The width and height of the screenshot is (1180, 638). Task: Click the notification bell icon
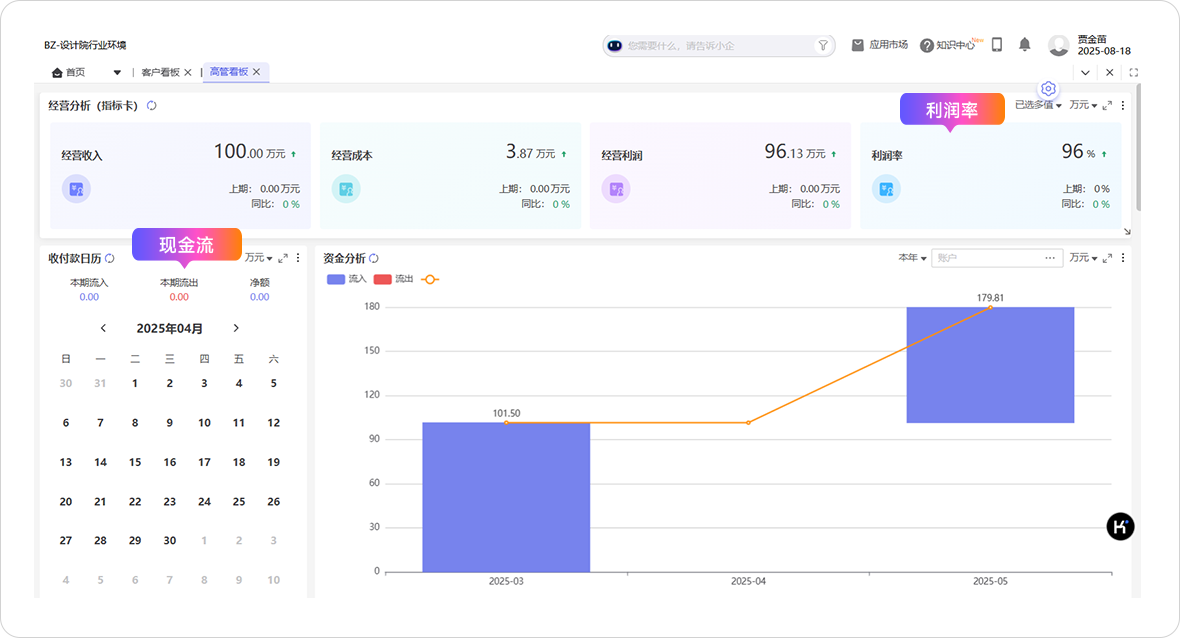[1024, 45]
